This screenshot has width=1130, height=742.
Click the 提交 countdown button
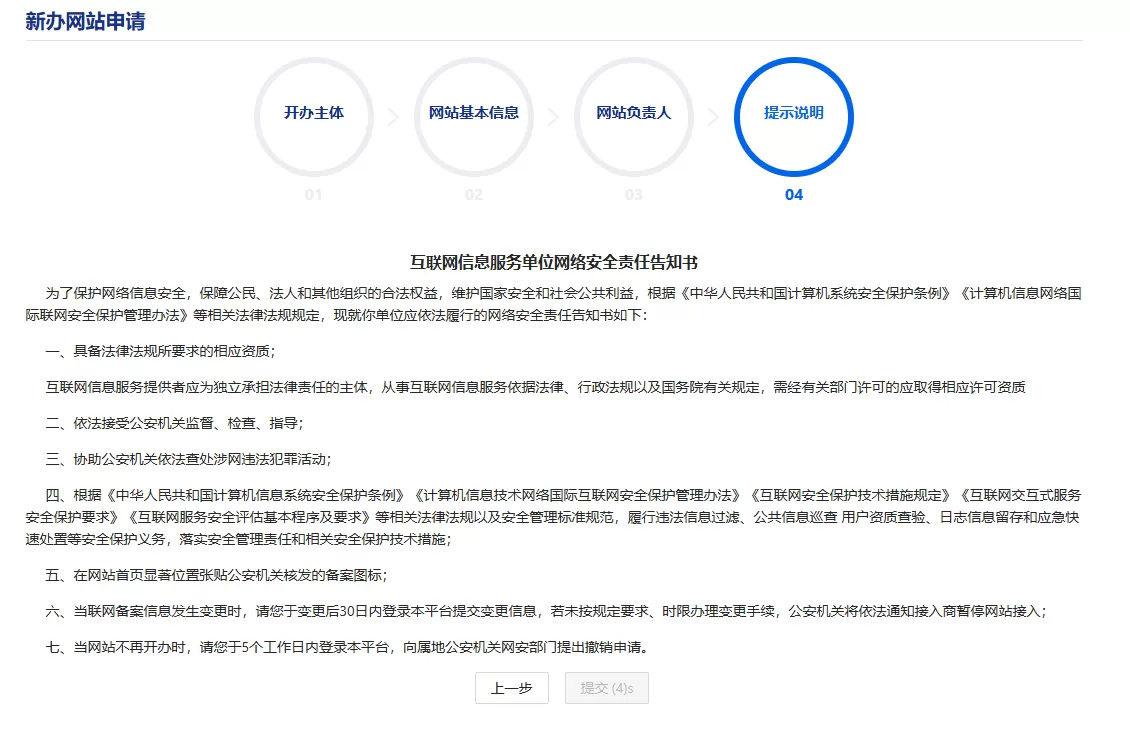tap(606, 688)
